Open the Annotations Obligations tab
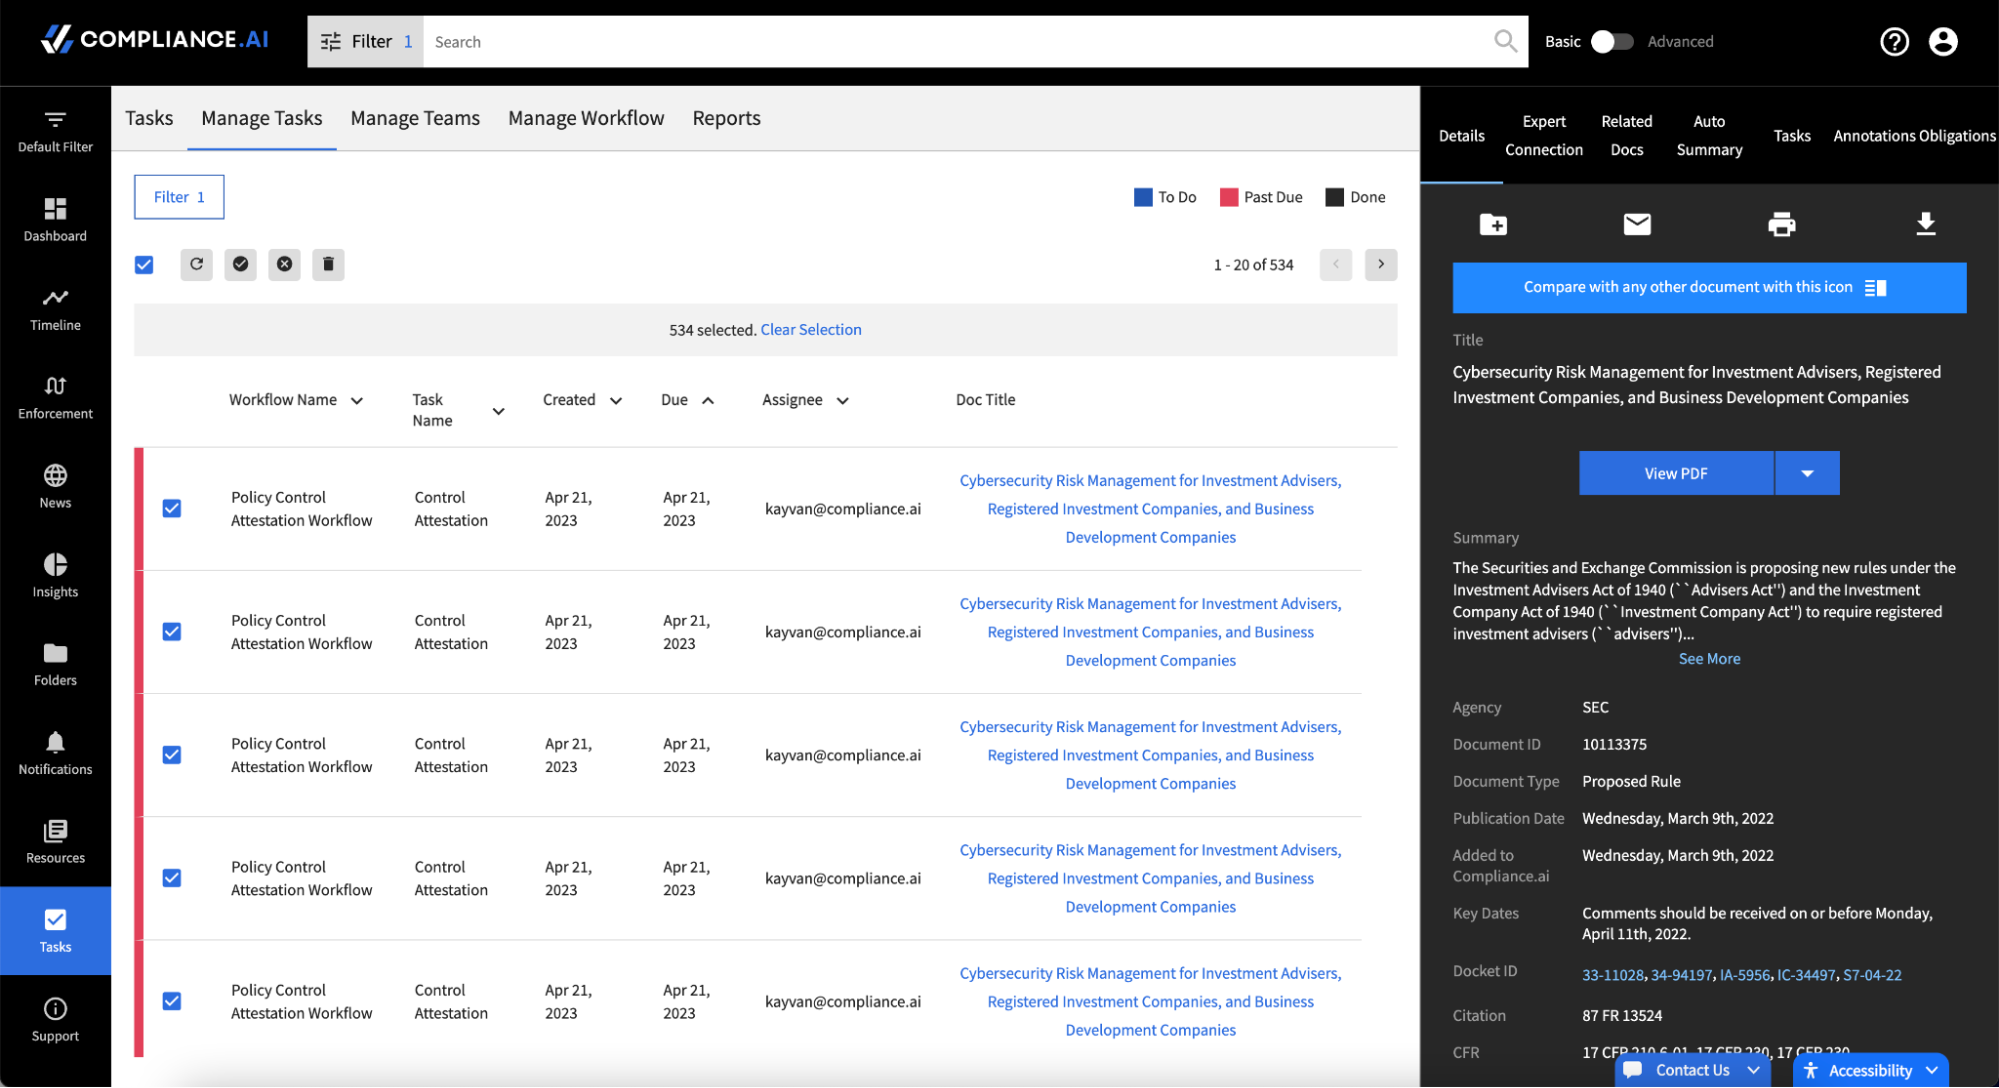1999x1088 pixels. click(1914, 135)
